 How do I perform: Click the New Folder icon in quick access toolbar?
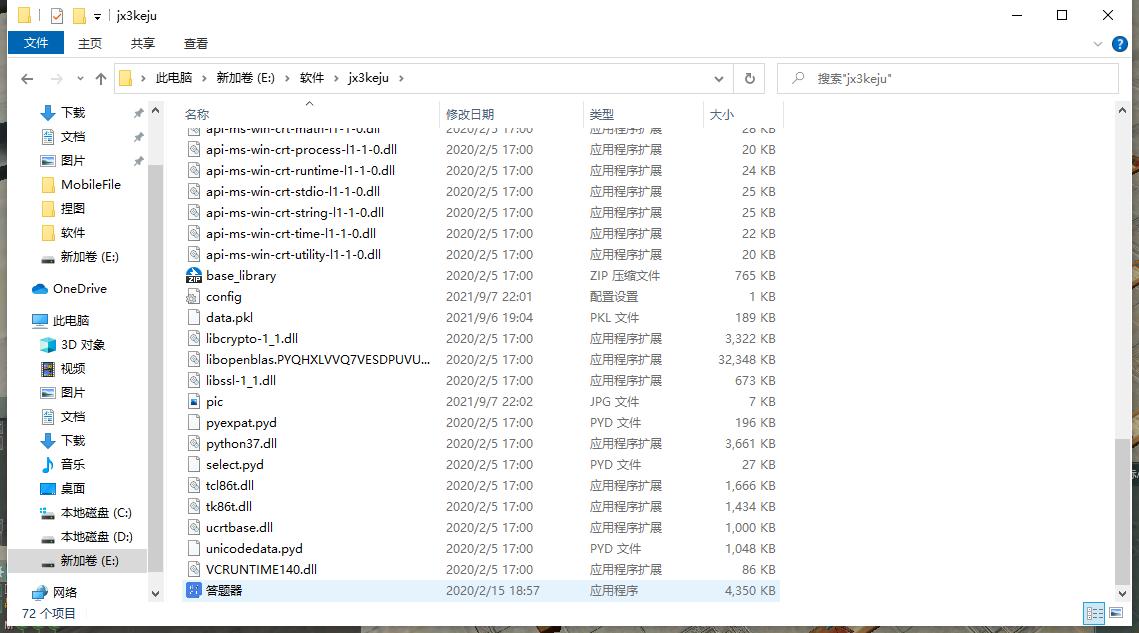[x=78, y=15]
